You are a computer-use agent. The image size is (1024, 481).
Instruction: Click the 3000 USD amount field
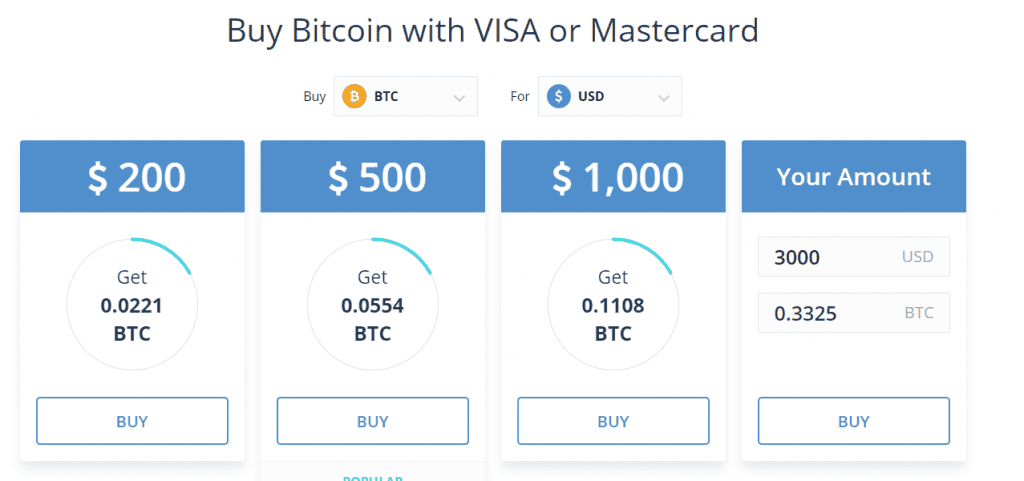853,257
